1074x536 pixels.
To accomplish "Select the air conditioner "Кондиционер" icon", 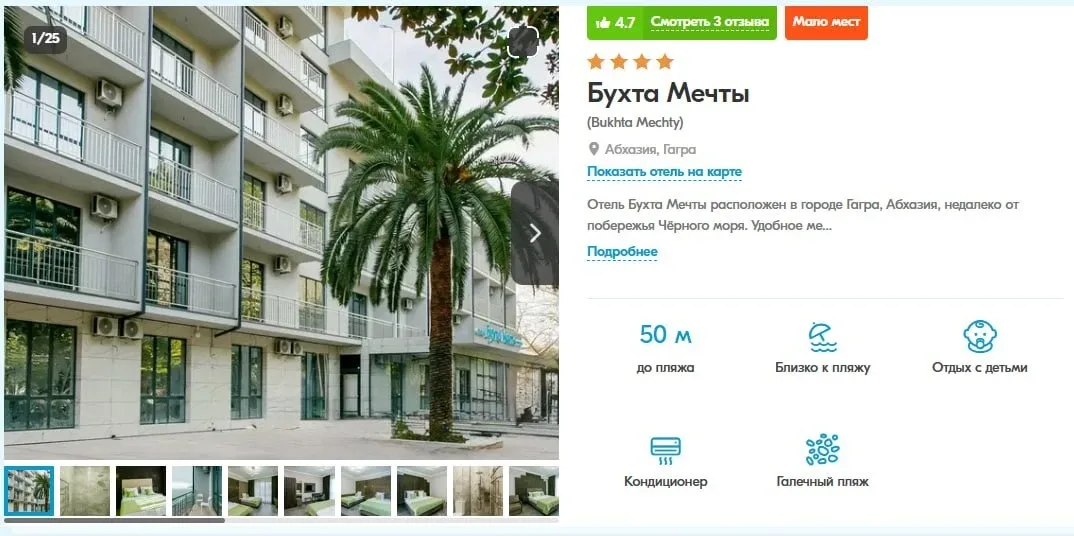I will (665, 451).
